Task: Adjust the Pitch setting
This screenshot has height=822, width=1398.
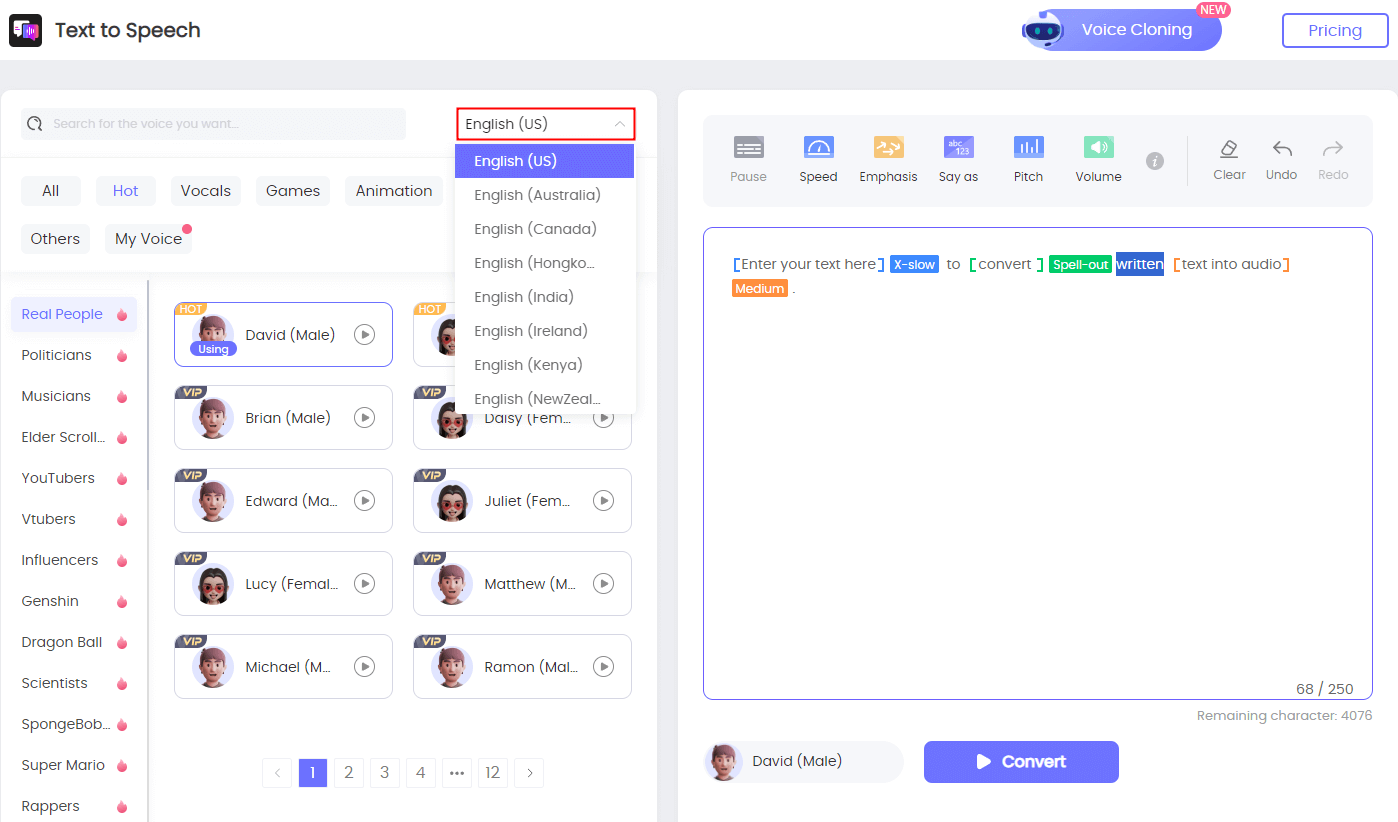Action: pos(1028,158)
